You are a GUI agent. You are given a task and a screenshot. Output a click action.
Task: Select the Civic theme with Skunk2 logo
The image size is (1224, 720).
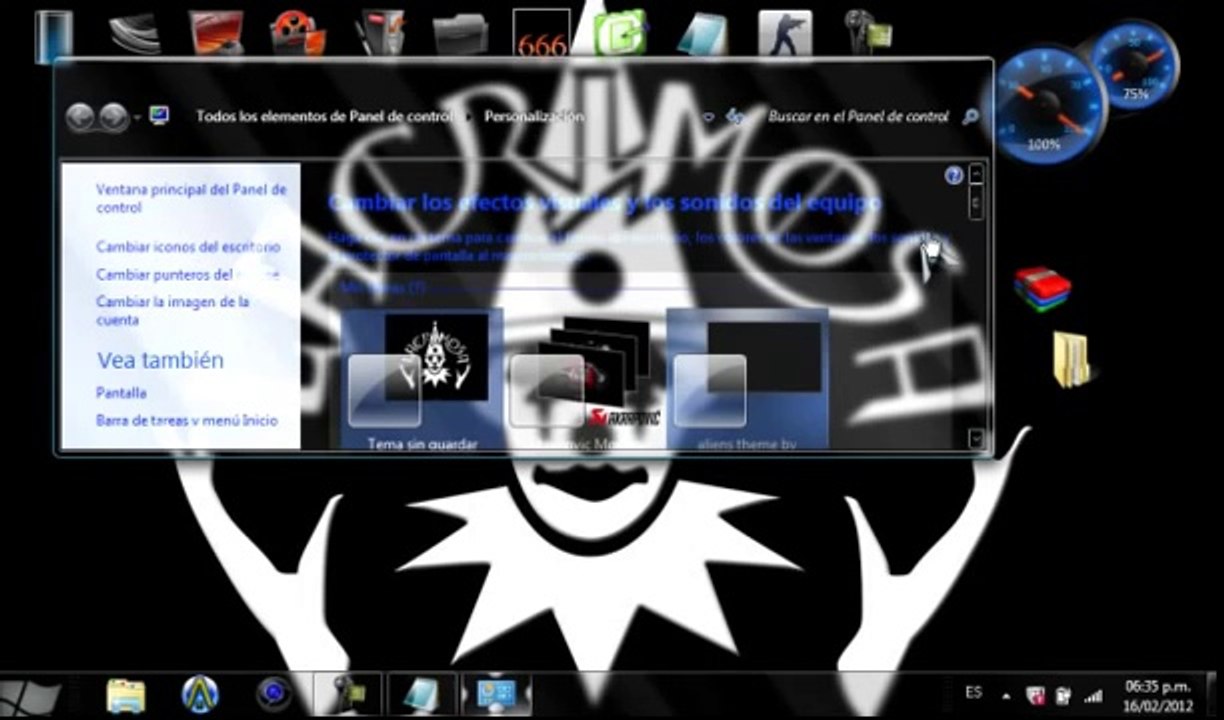pyautogui.click(x=585, y=380)
